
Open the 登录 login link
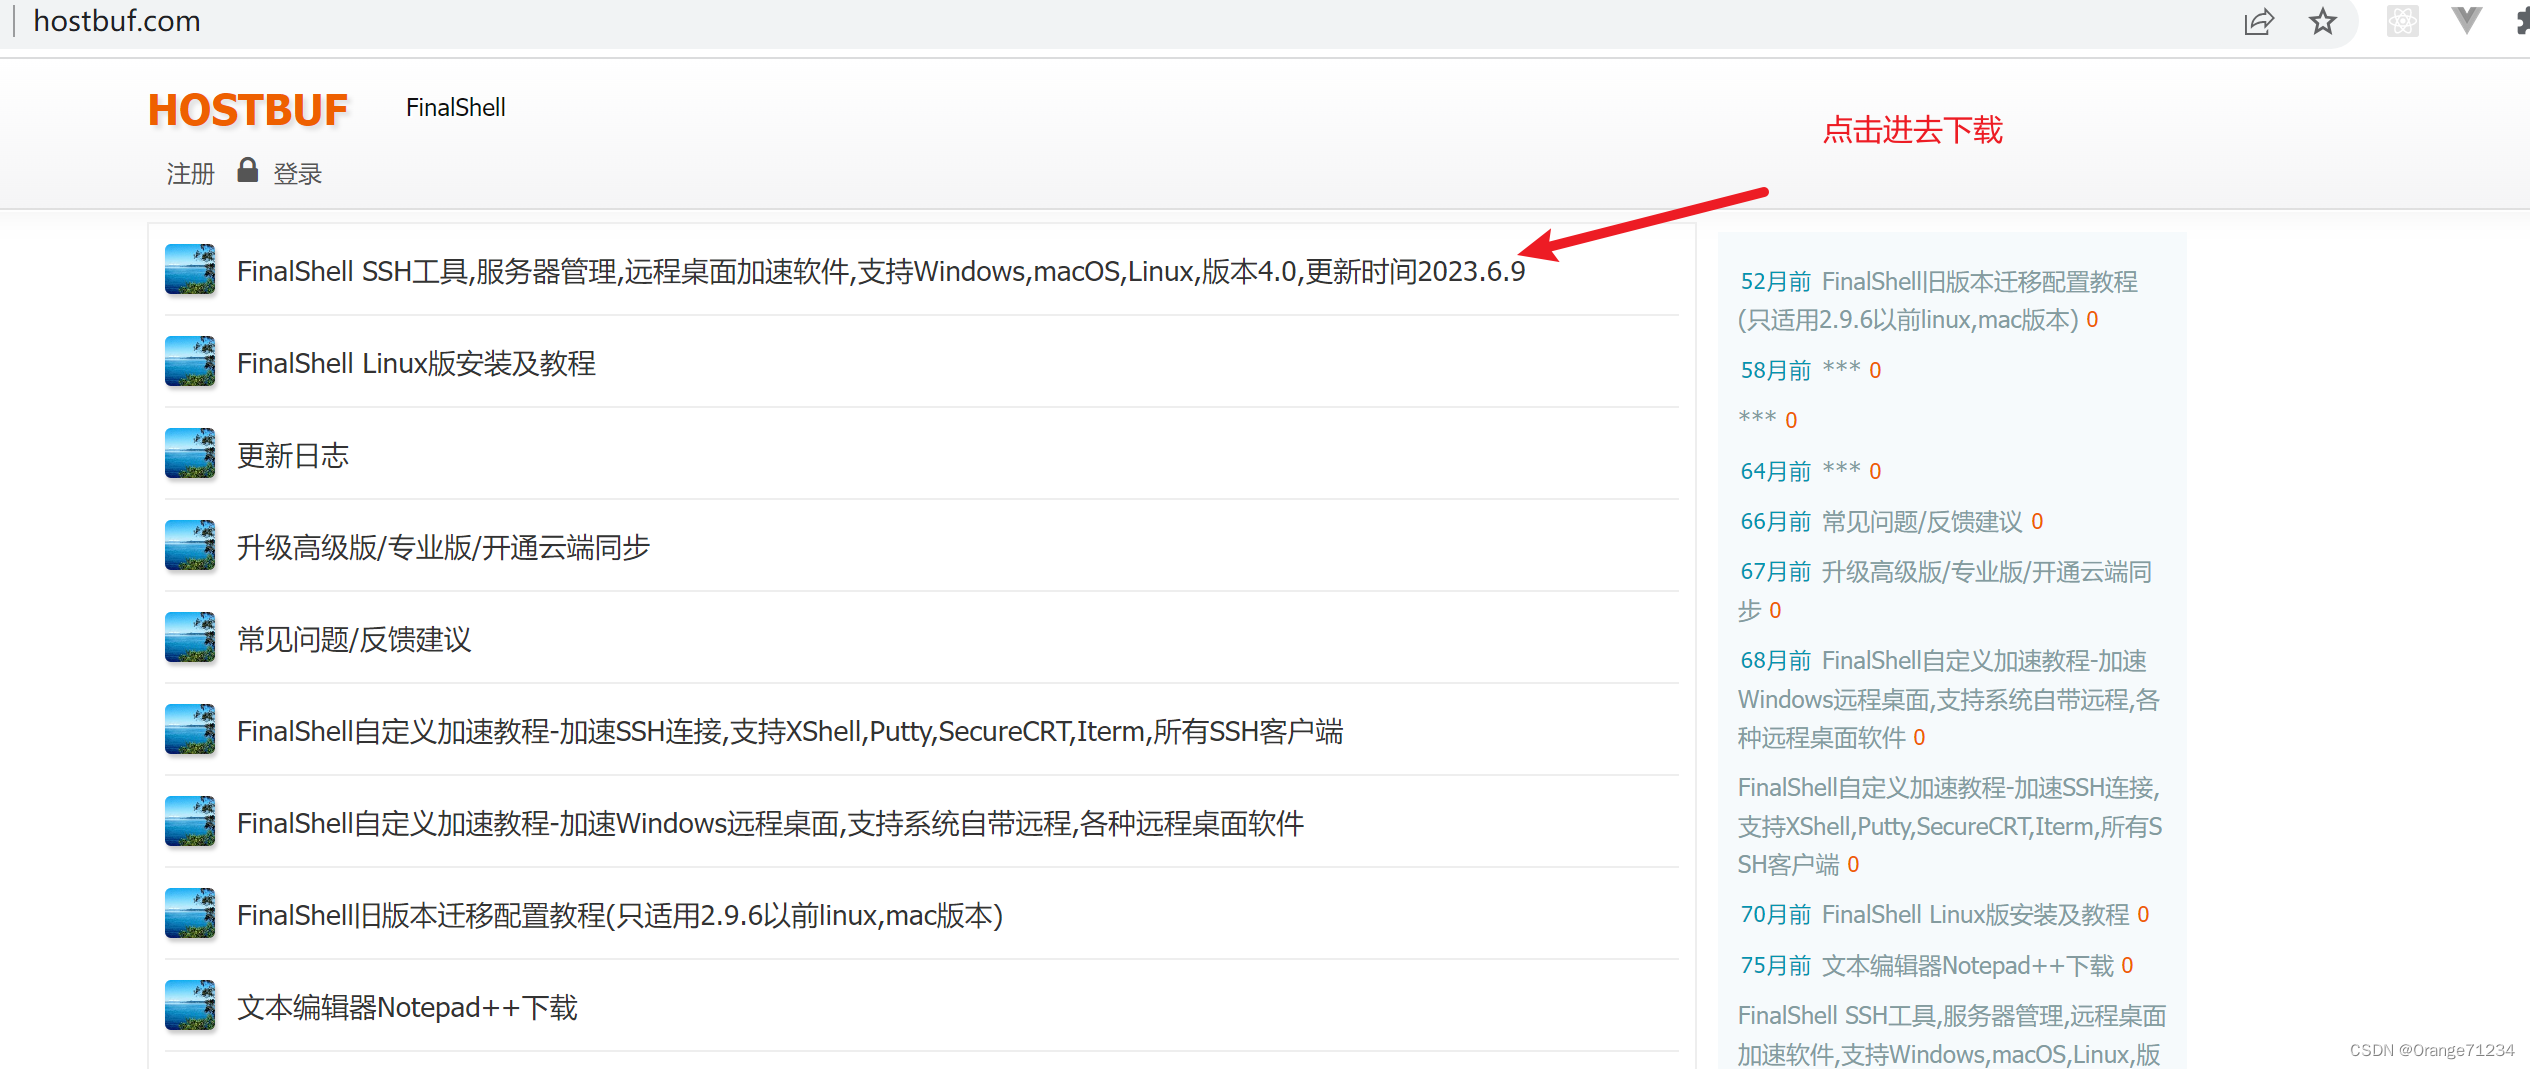pyautogui.click(x=298, y=174)
